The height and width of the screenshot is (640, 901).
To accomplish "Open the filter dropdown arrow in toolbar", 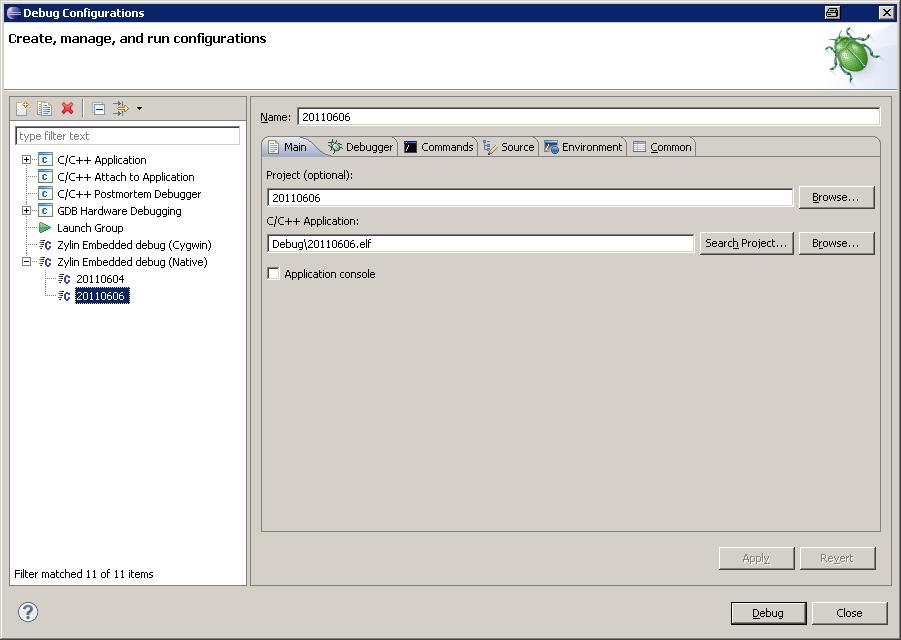I will coord(139,108).
